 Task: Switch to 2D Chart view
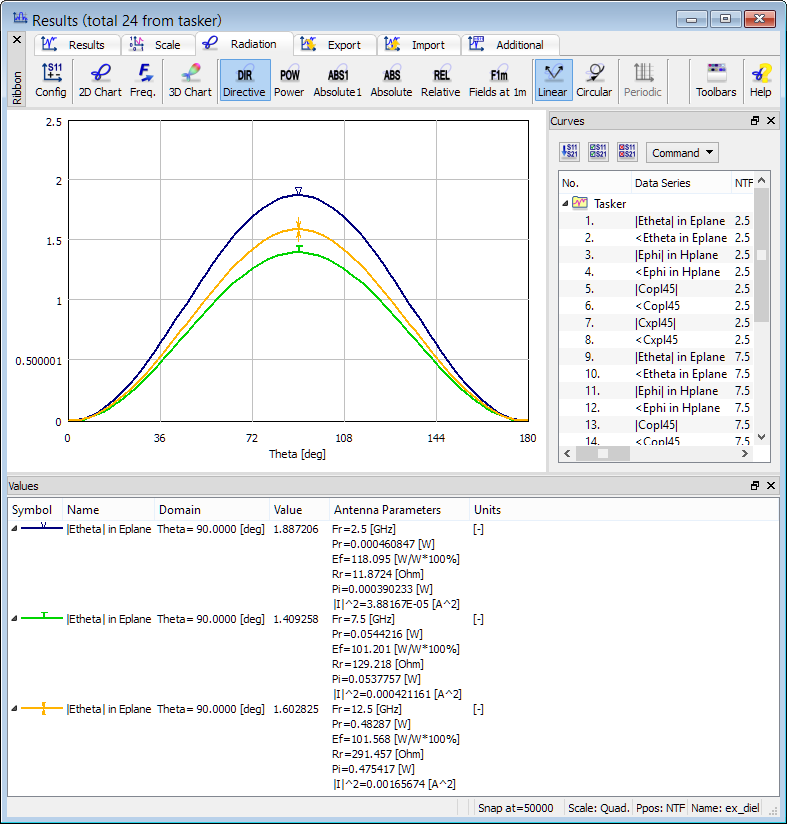click(x=100, y=80)
